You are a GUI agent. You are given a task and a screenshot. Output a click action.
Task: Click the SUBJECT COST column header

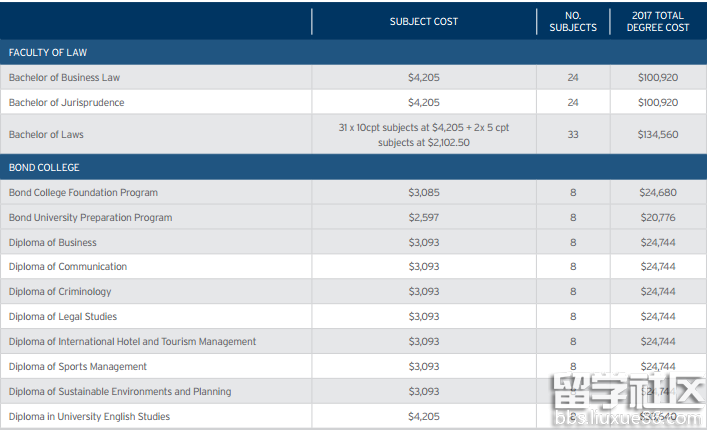pyautogui.click(x=424, y=22)
